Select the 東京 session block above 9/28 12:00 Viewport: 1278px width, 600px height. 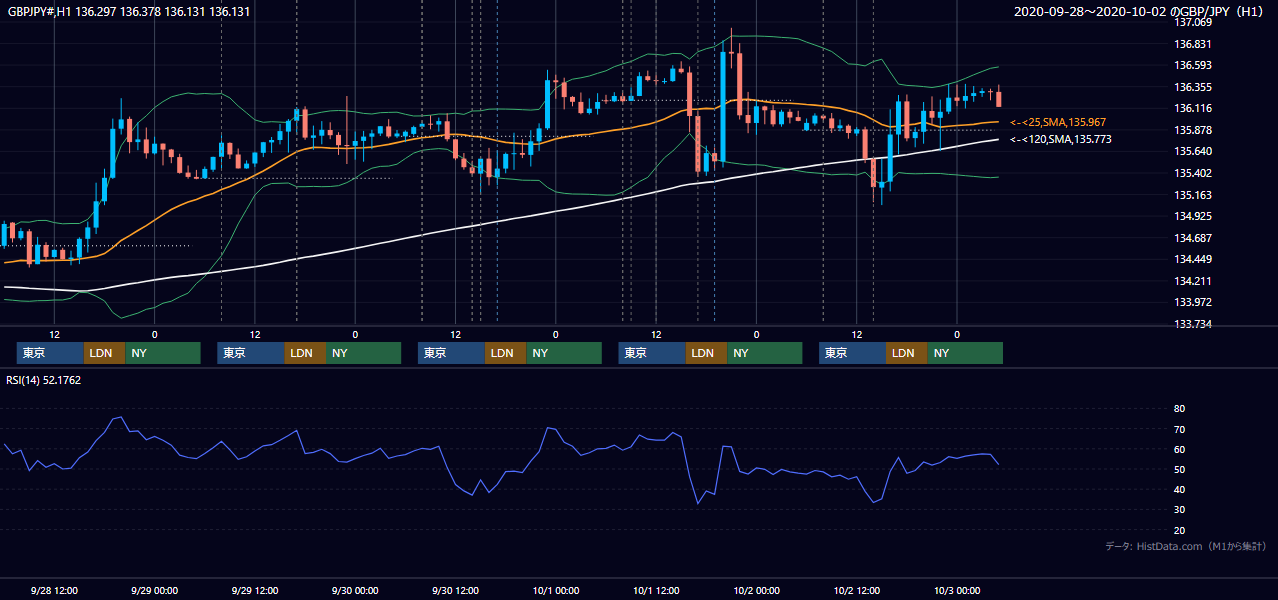50,353
